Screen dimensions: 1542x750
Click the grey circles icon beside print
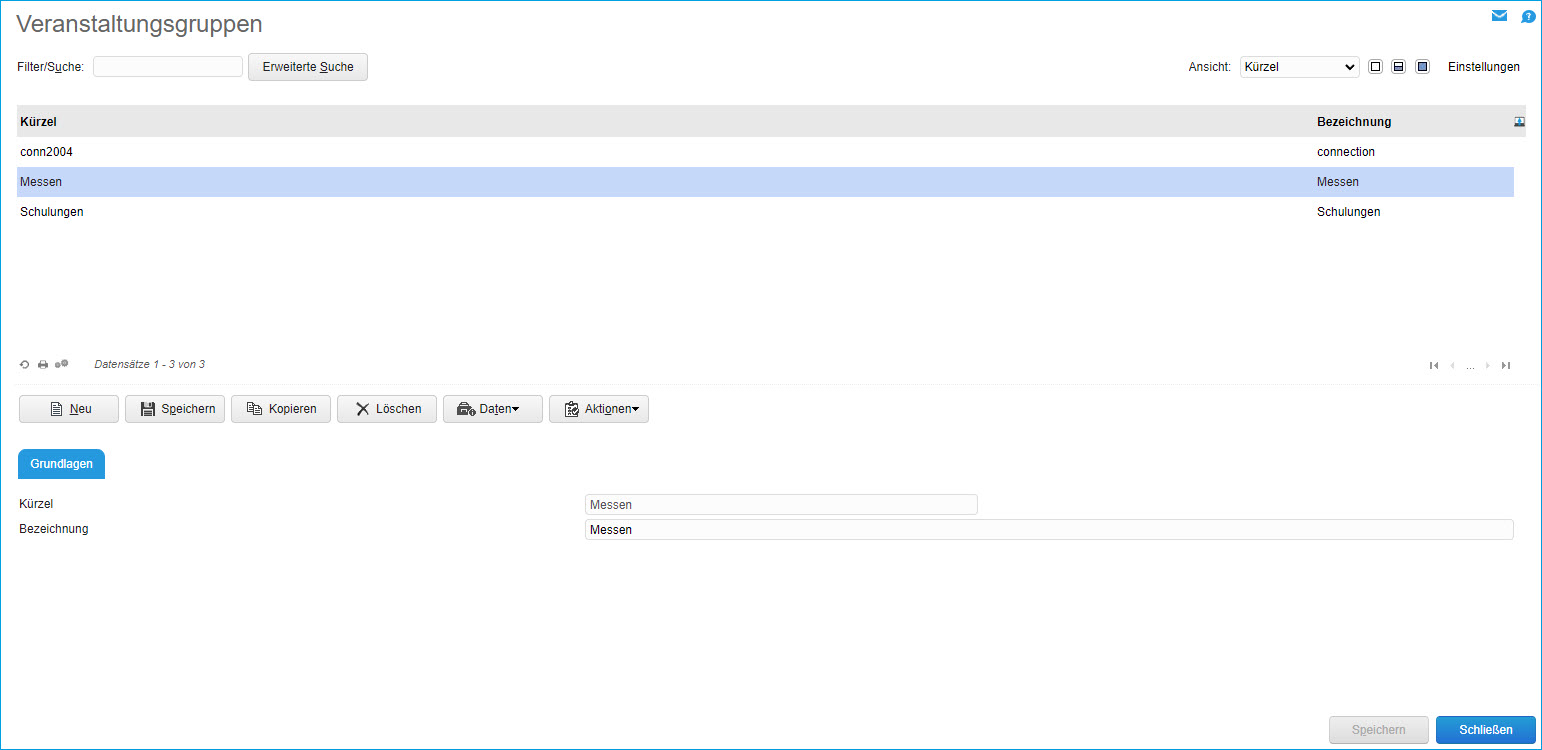(62, 364)
